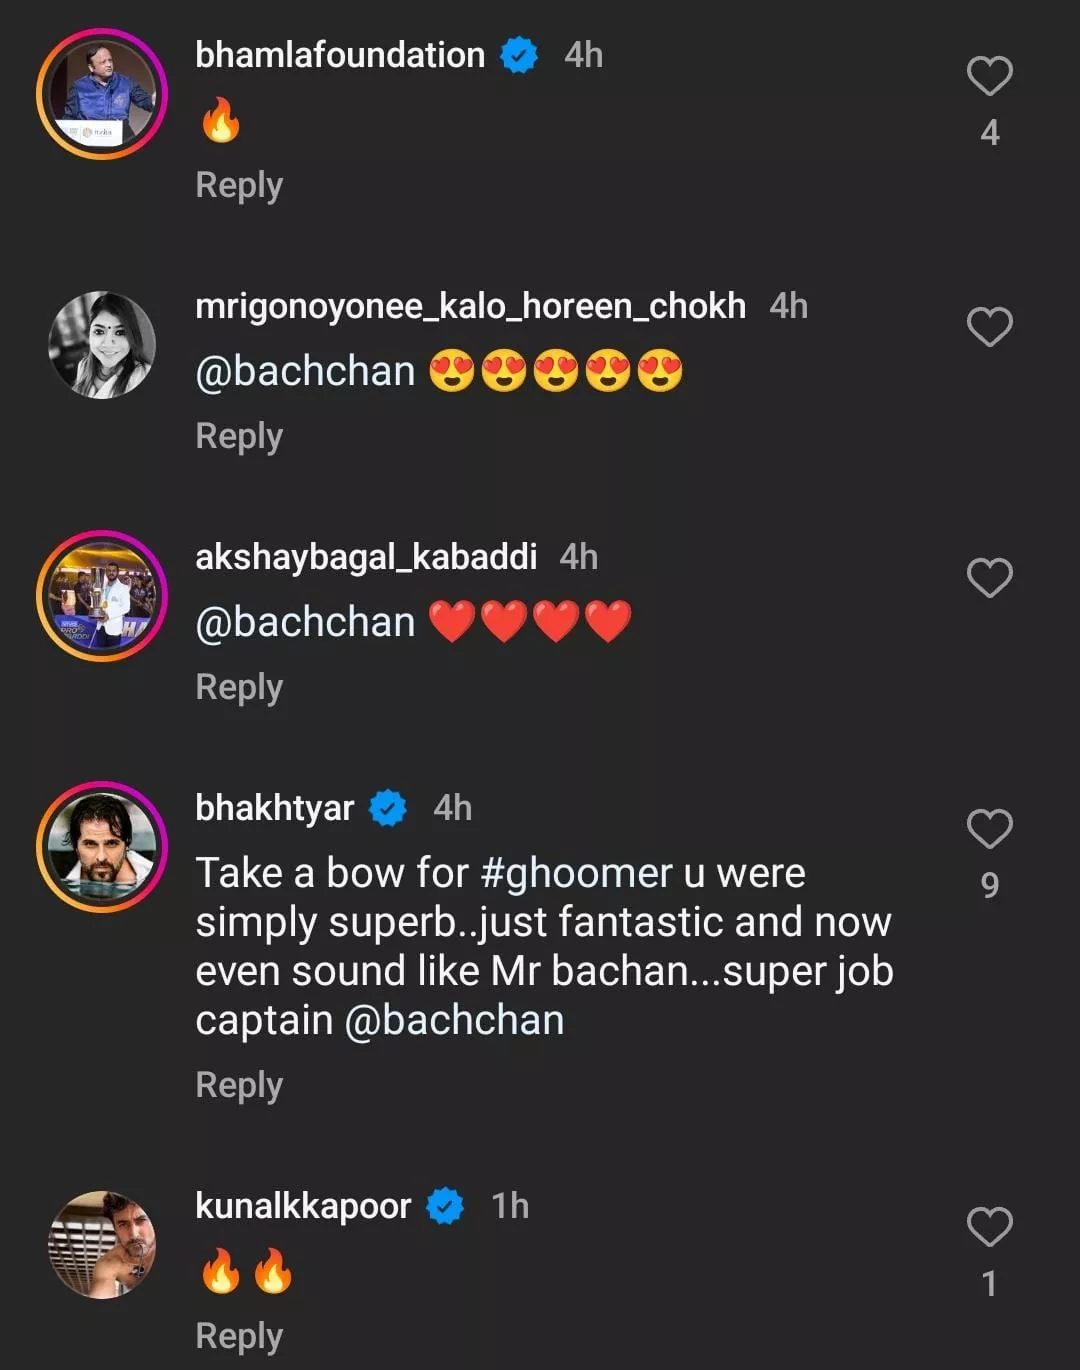Image resolution: width=1080 pixels, height=1370 pixels.
Task: View akshaybagal_kabaddi's story avatar
Action: 102,596
